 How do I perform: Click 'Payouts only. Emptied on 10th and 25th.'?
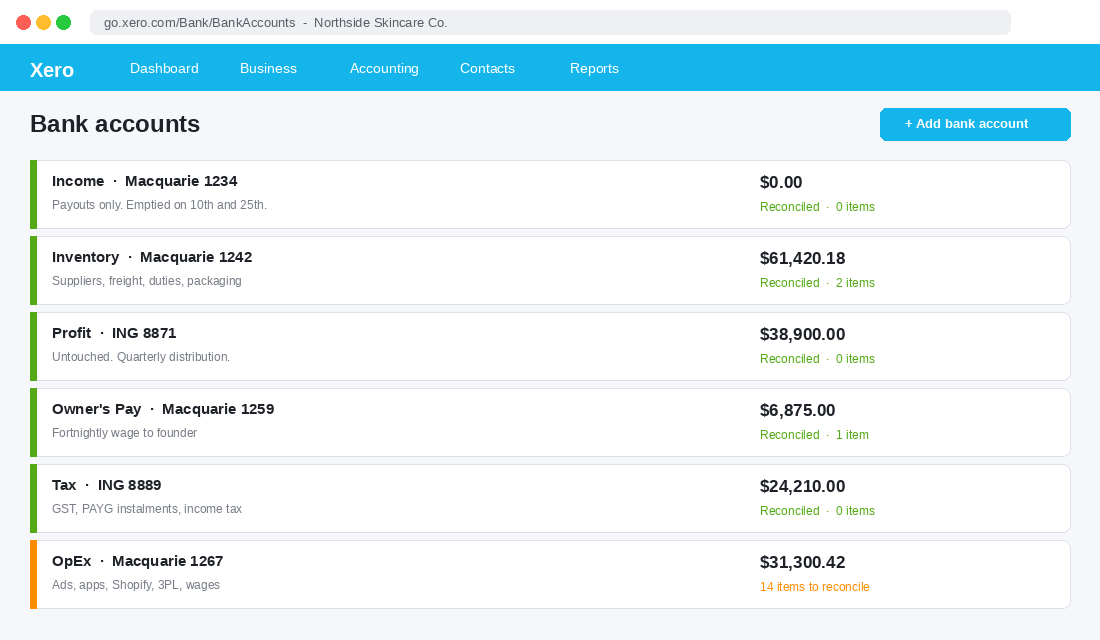(x=159, y=205)
